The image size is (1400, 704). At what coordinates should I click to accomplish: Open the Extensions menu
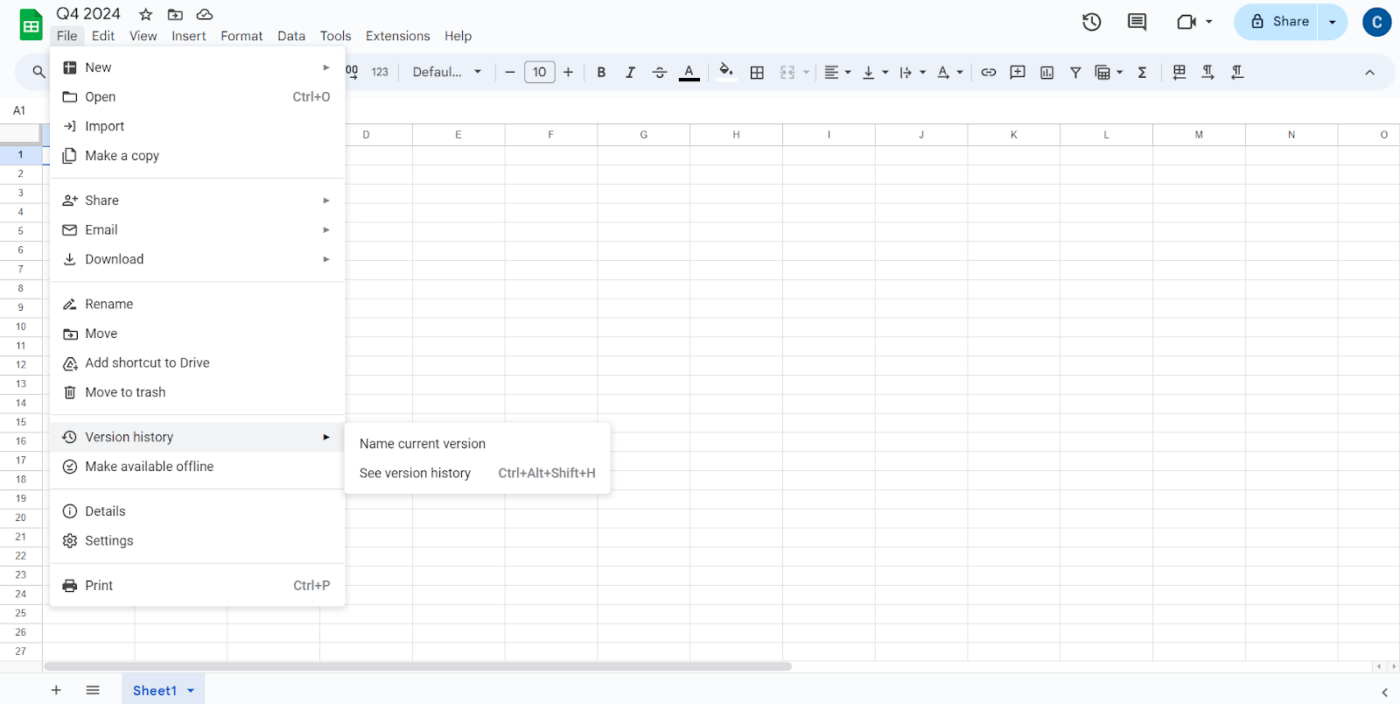click(398, 36)
